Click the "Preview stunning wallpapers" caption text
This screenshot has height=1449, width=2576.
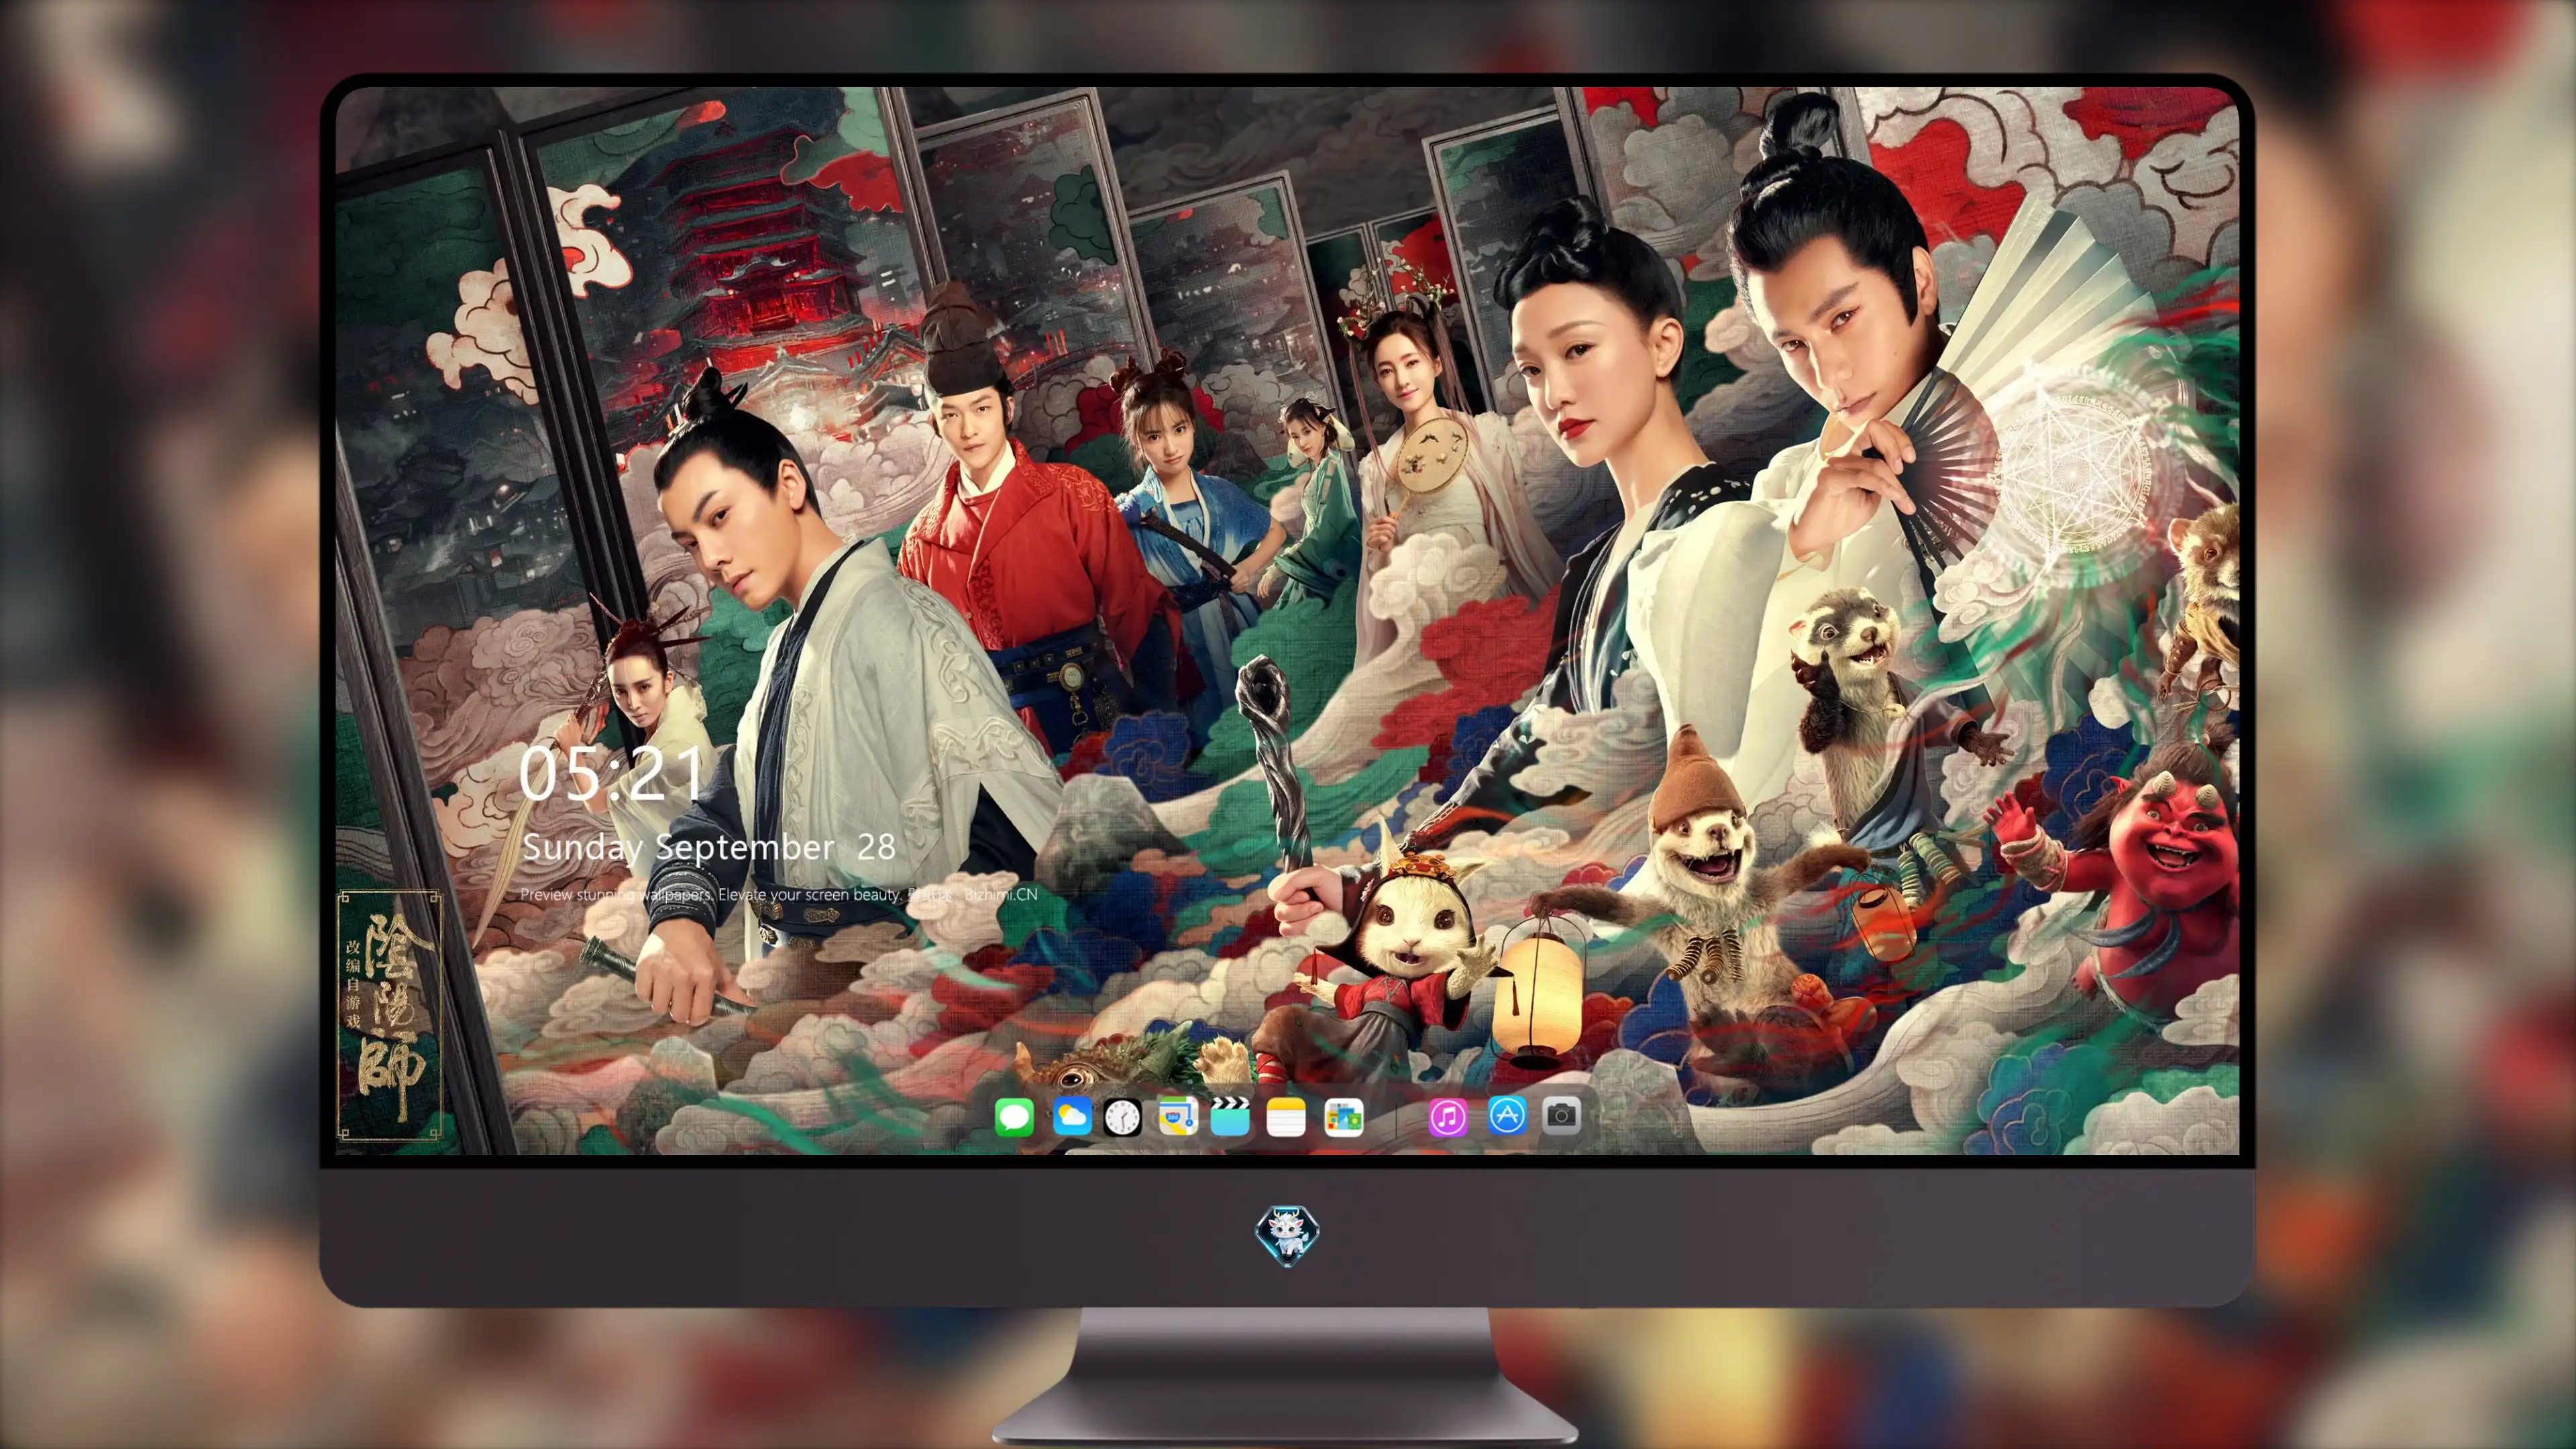[779, 894]
